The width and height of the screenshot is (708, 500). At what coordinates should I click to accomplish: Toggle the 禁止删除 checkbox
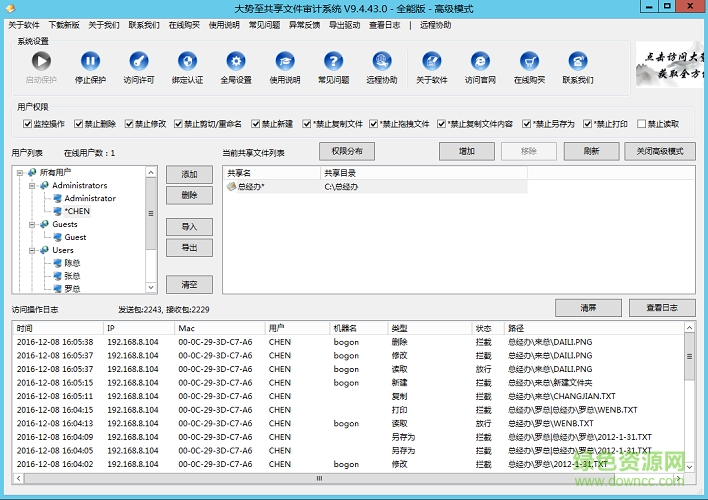78,125
